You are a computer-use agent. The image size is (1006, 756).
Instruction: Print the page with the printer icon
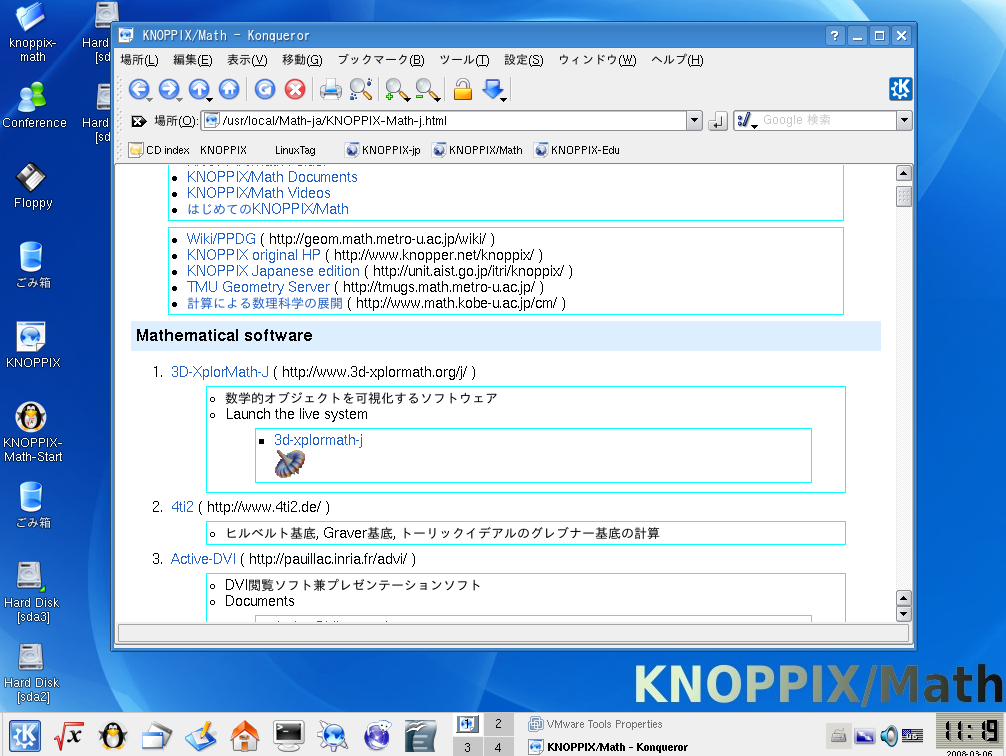330,89
